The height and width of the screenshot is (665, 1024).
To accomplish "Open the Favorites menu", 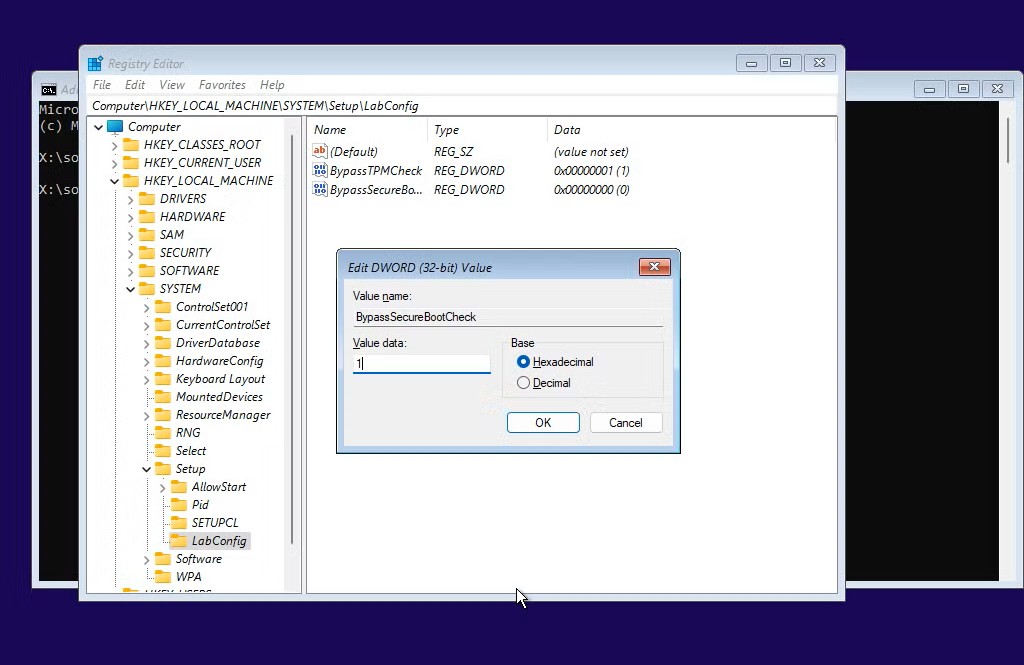I will (222, 85).
